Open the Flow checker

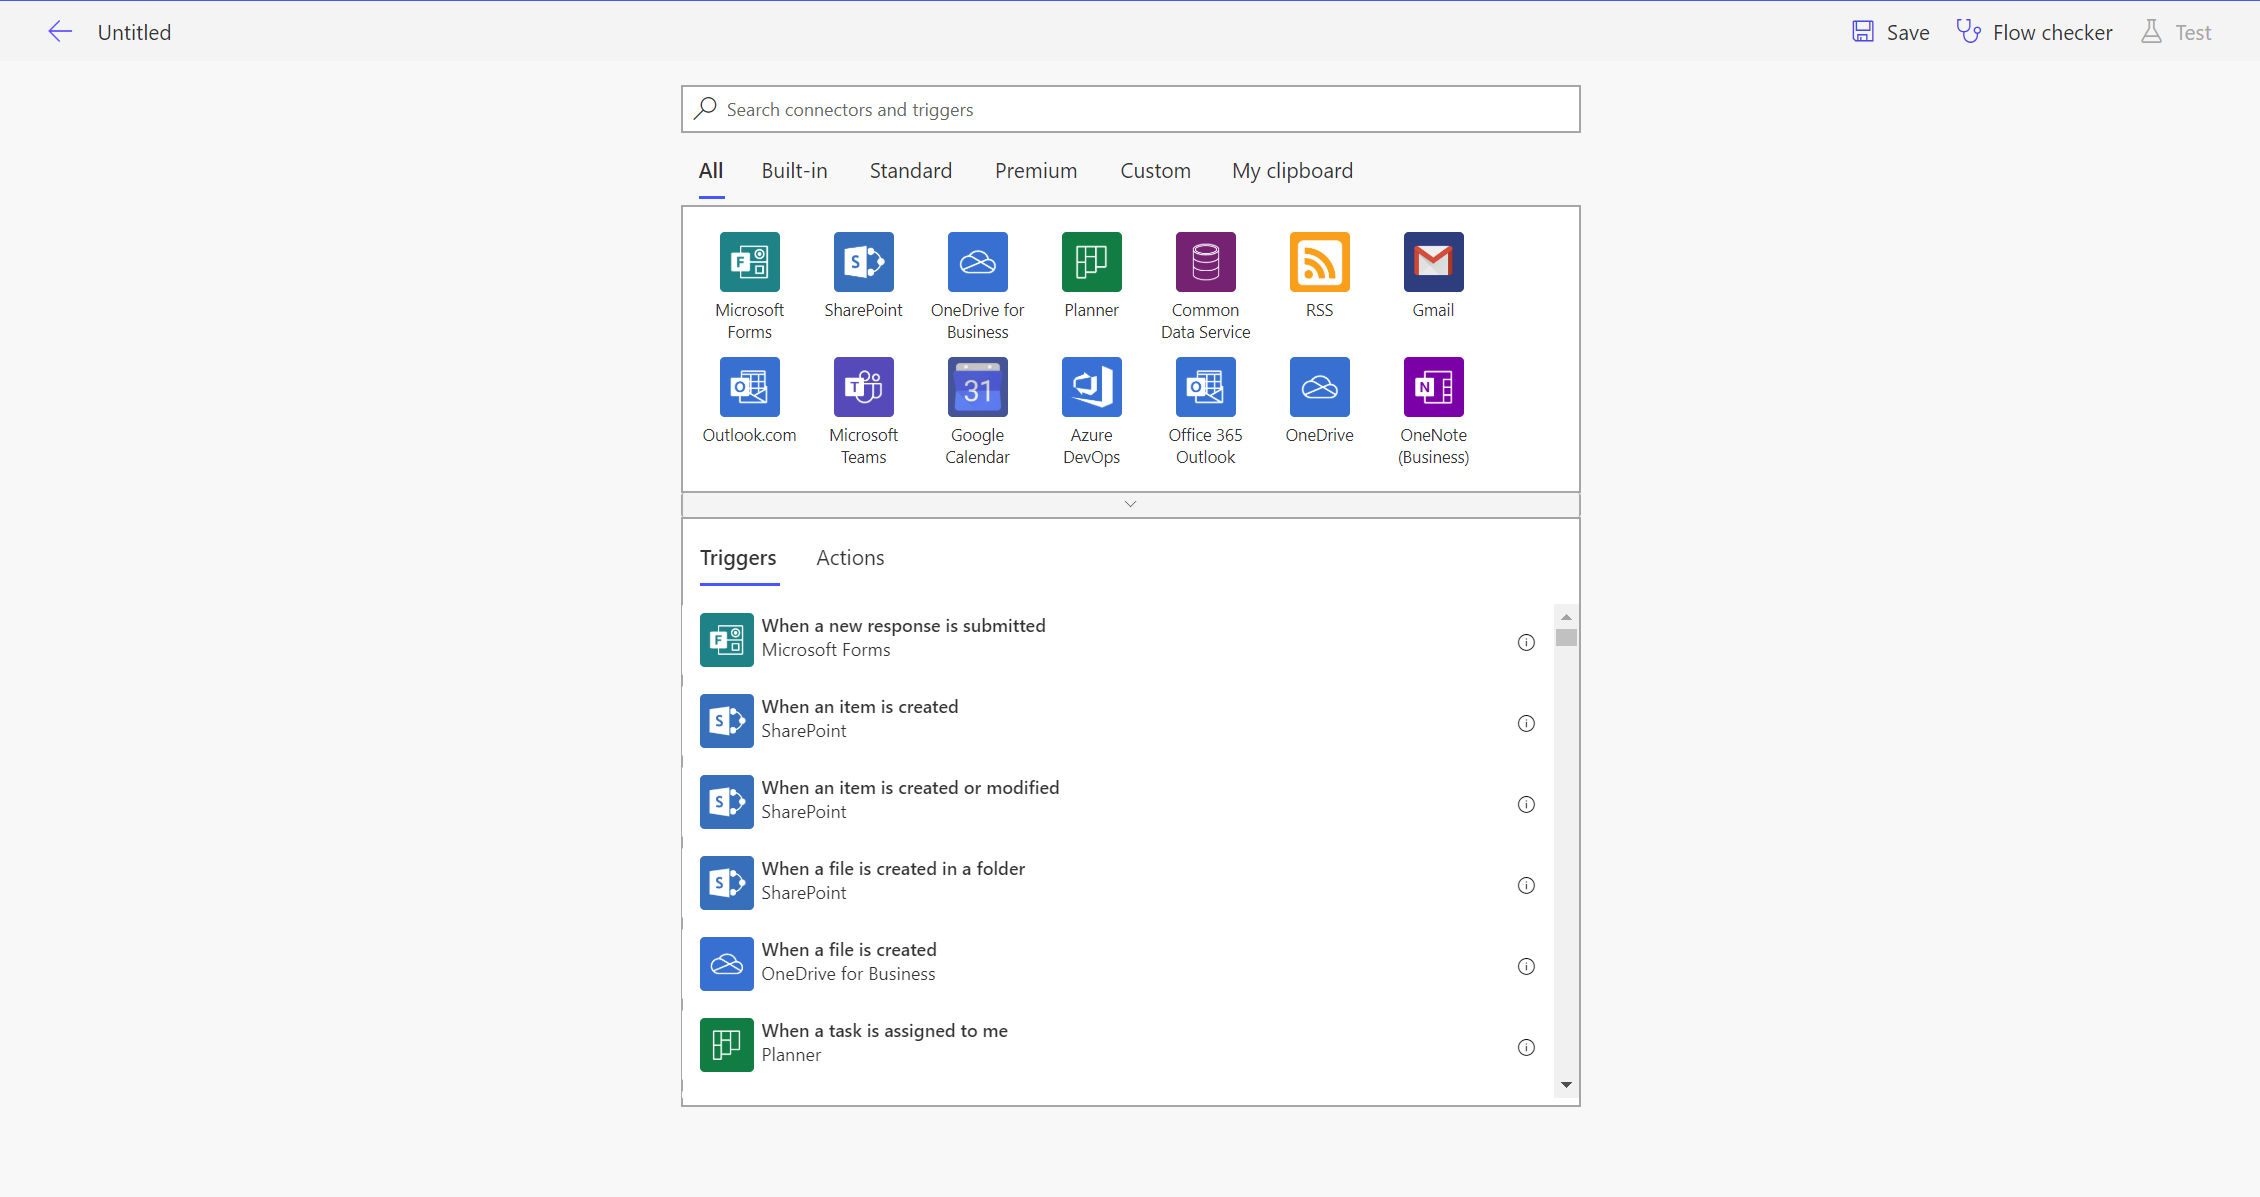click(2034, 32)
